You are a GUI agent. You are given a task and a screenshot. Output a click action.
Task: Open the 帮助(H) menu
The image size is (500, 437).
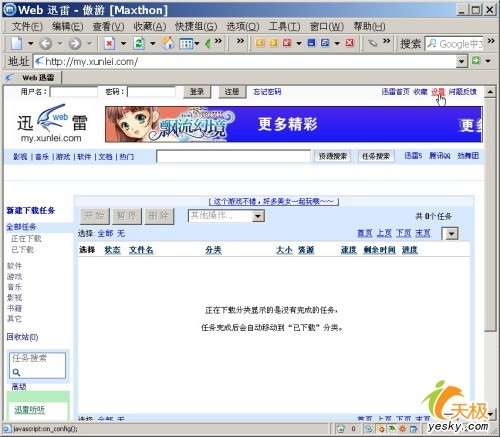(x=369, y=26)
